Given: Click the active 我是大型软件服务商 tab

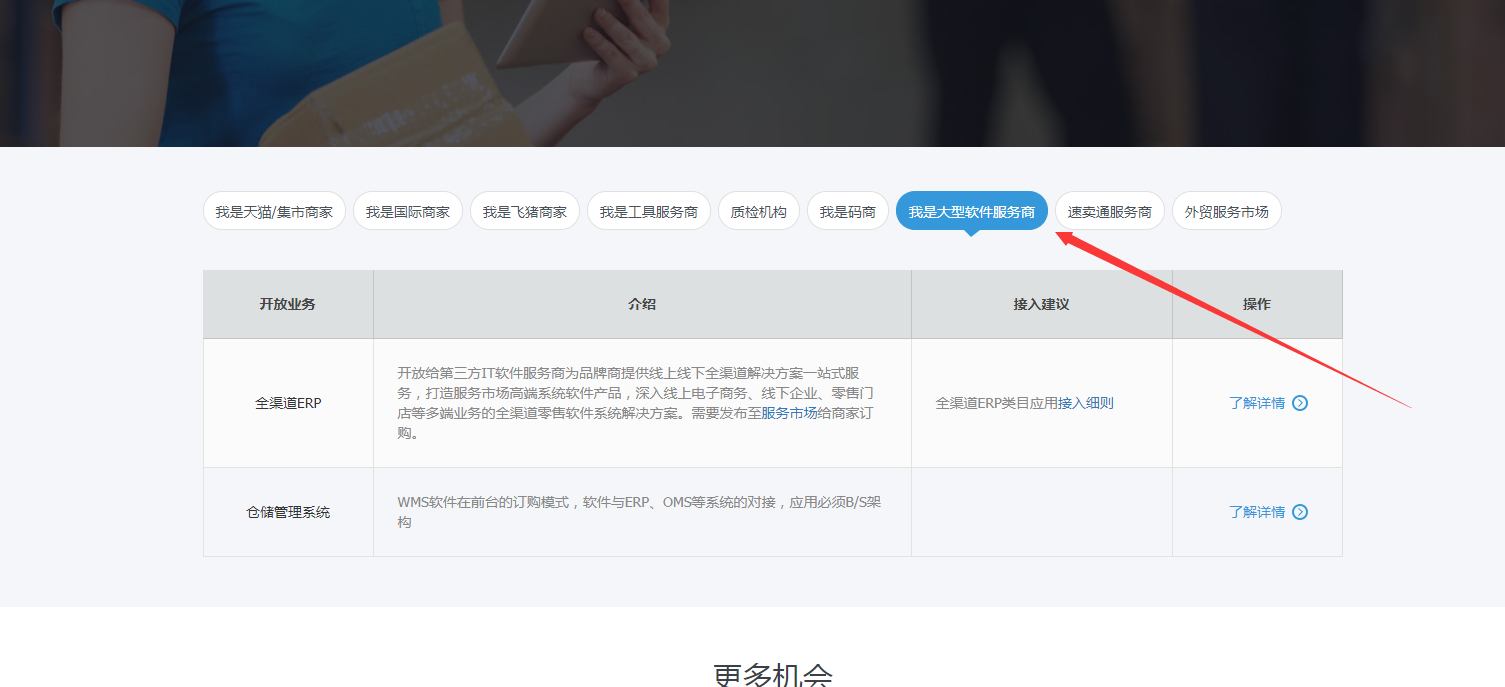Looking at the screenshot, I should pos(971,211).
